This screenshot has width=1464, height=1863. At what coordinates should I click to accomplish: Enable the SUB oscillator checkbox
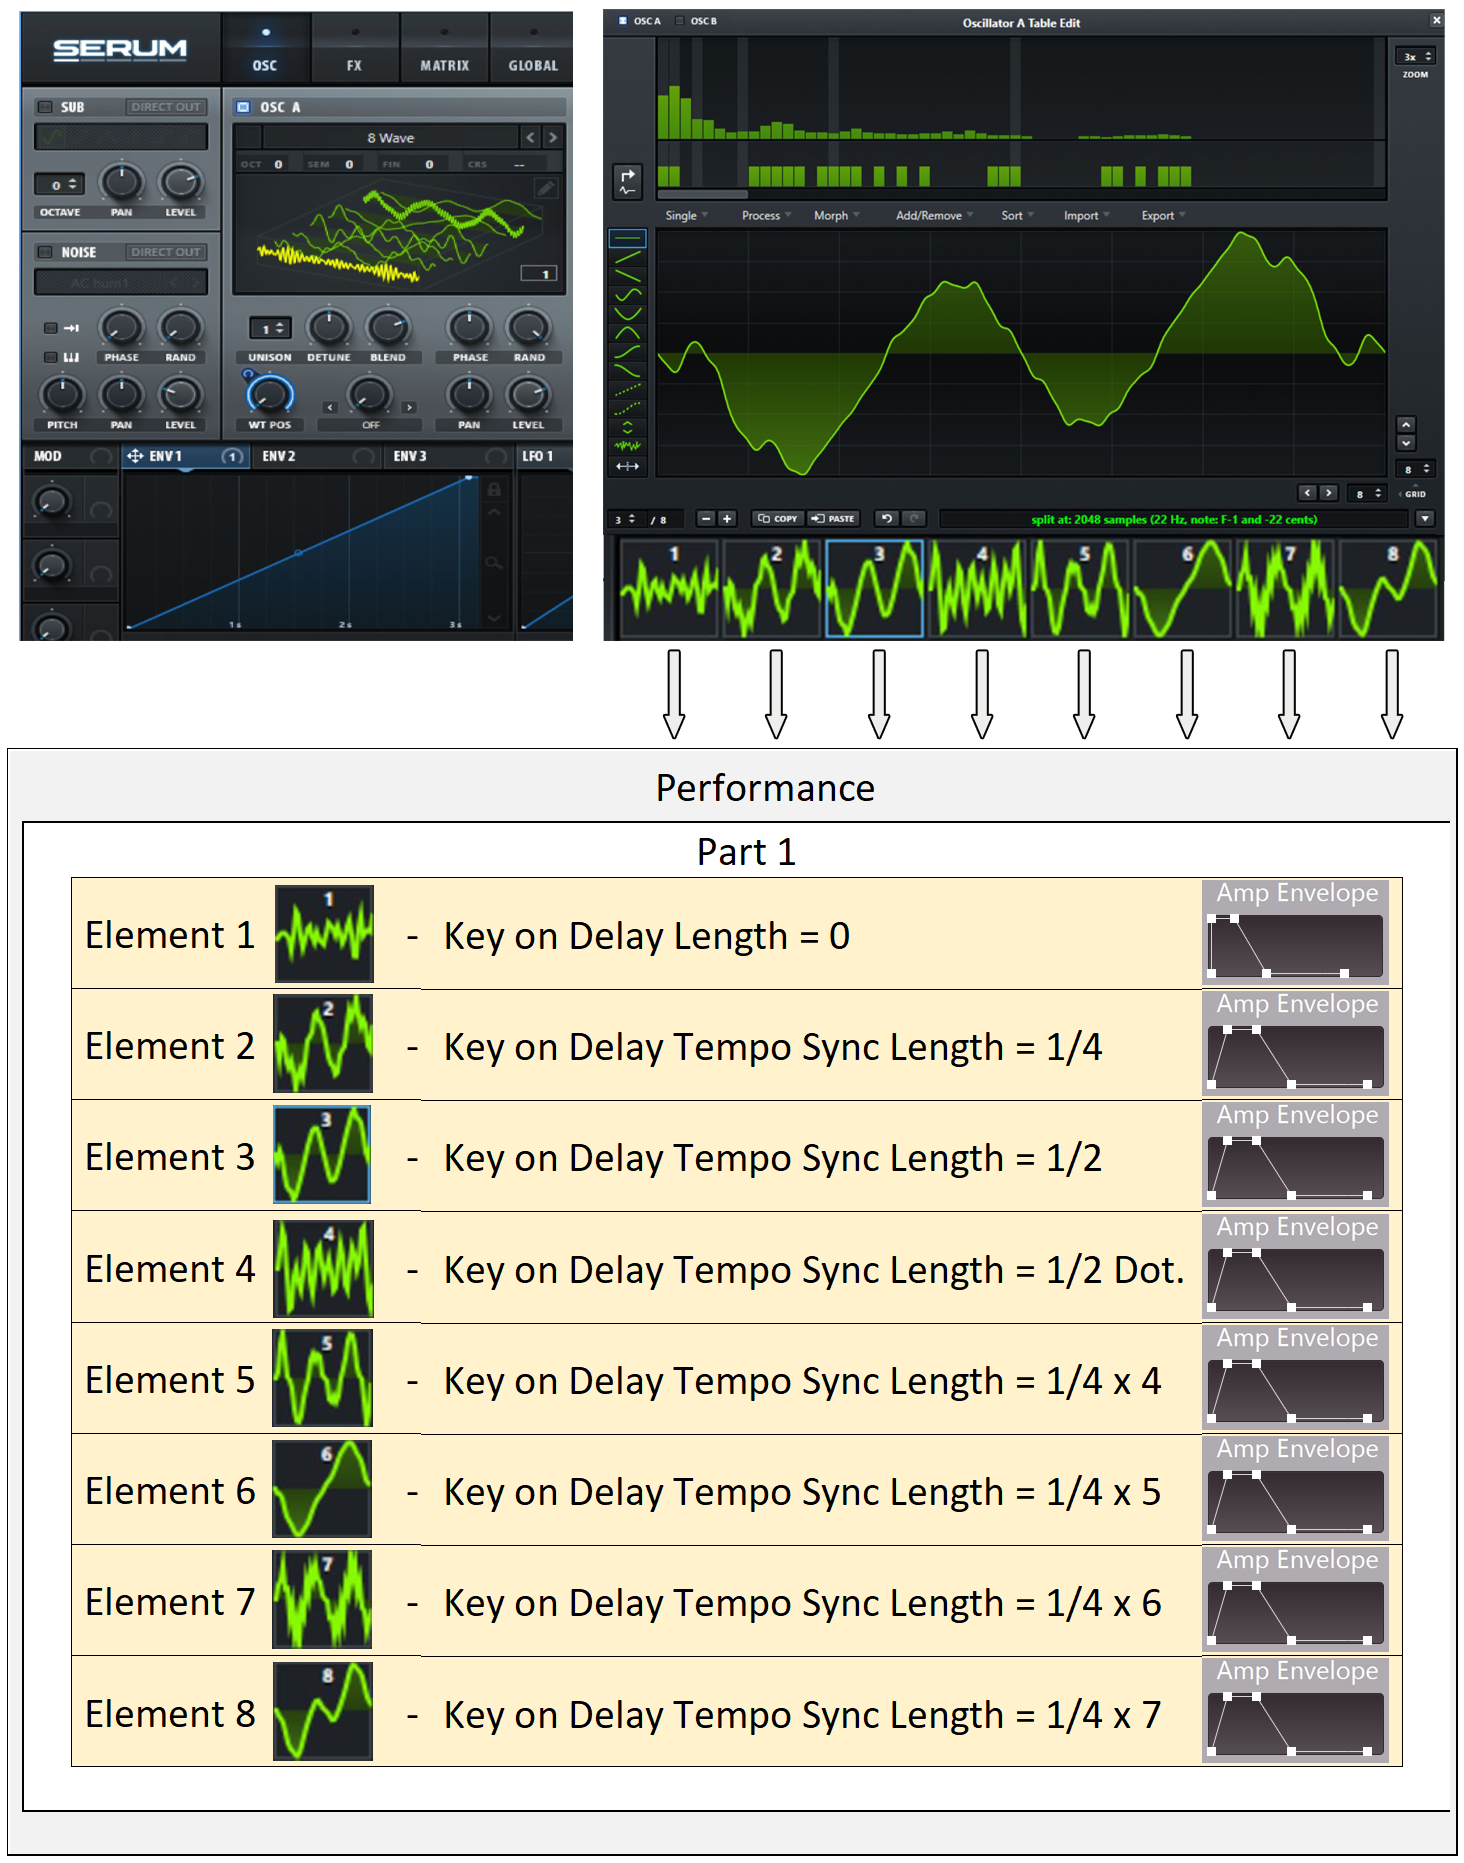45,107
